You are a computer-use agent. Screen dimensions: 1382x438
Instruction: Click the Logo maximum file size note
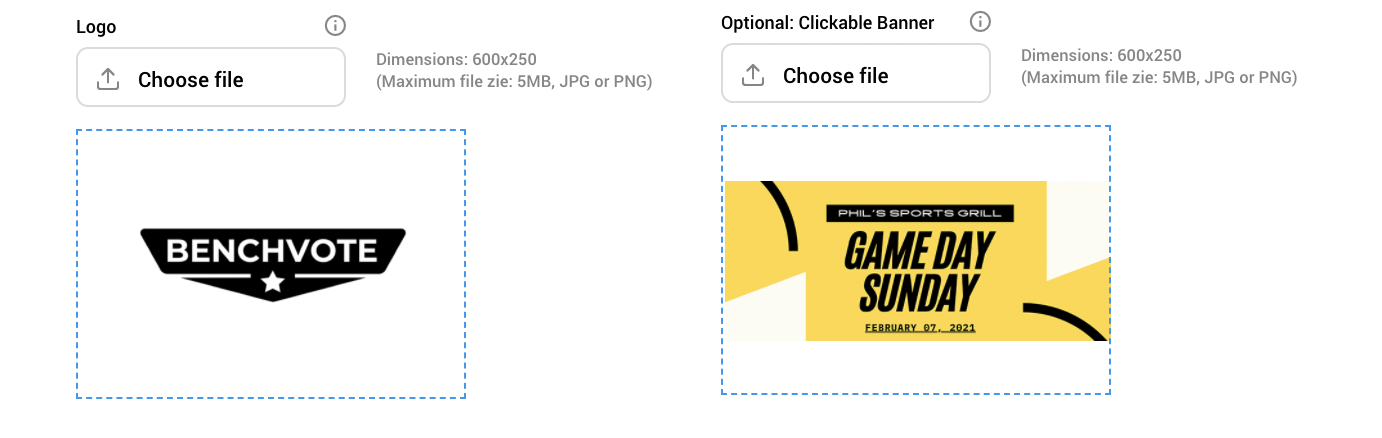coord(514,82)
